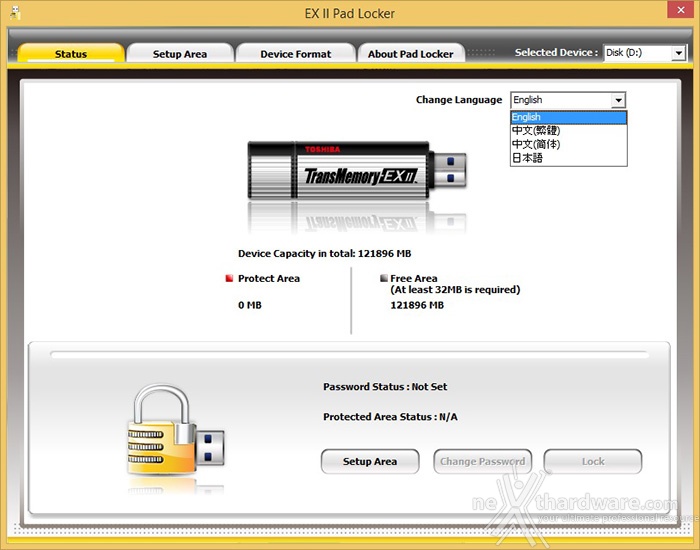
Task: Click the app icon in title bar
Action: (15, 13)
